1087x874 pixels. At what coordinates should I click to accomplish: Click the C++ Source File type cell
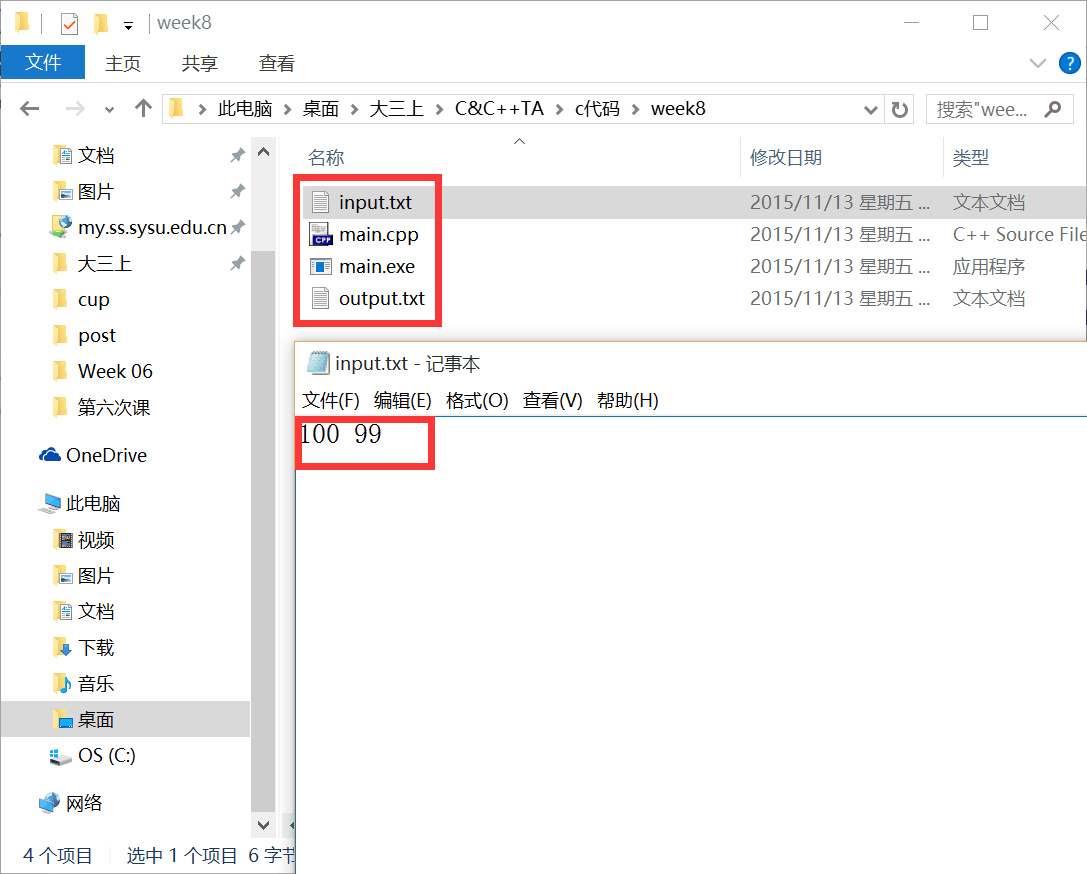[x=1019, y=234]
